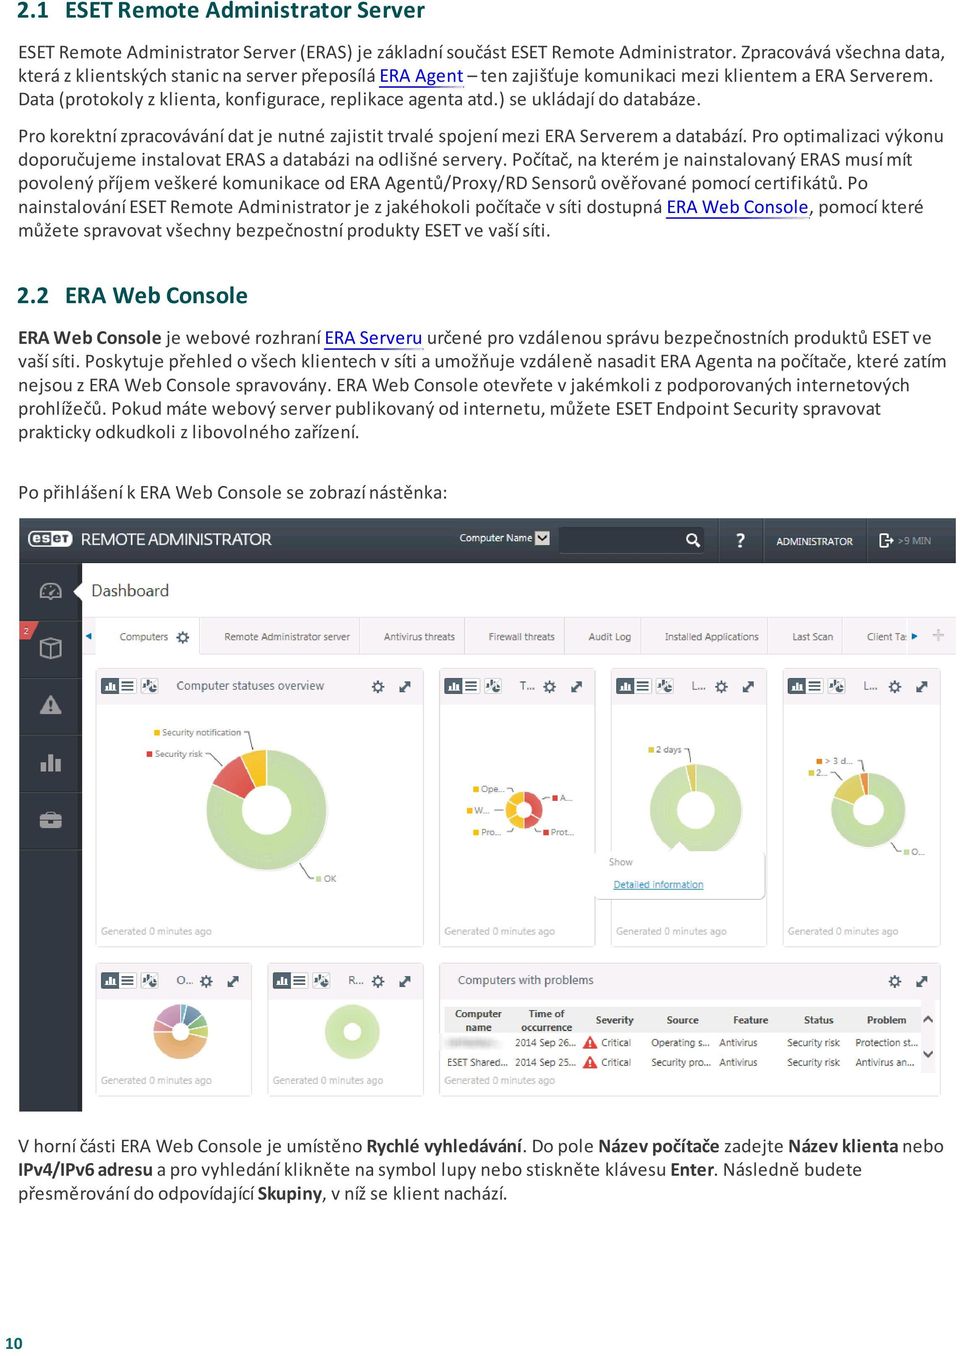The image size is (960, 1356).
Task: Open settings gear of the 2 days panel
Action: [721, 687]
